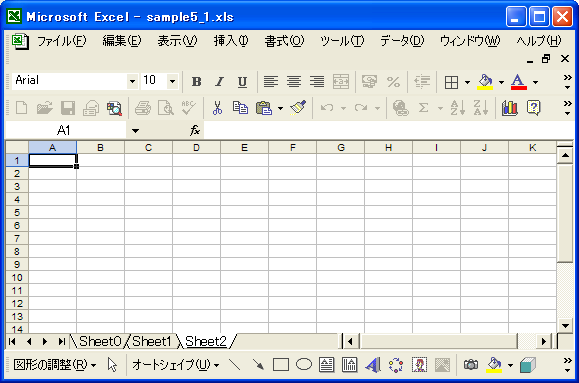Open font size 10 dropdown
Image resolution: width=579 pixels, height=383 pixels.
(172, 81)
